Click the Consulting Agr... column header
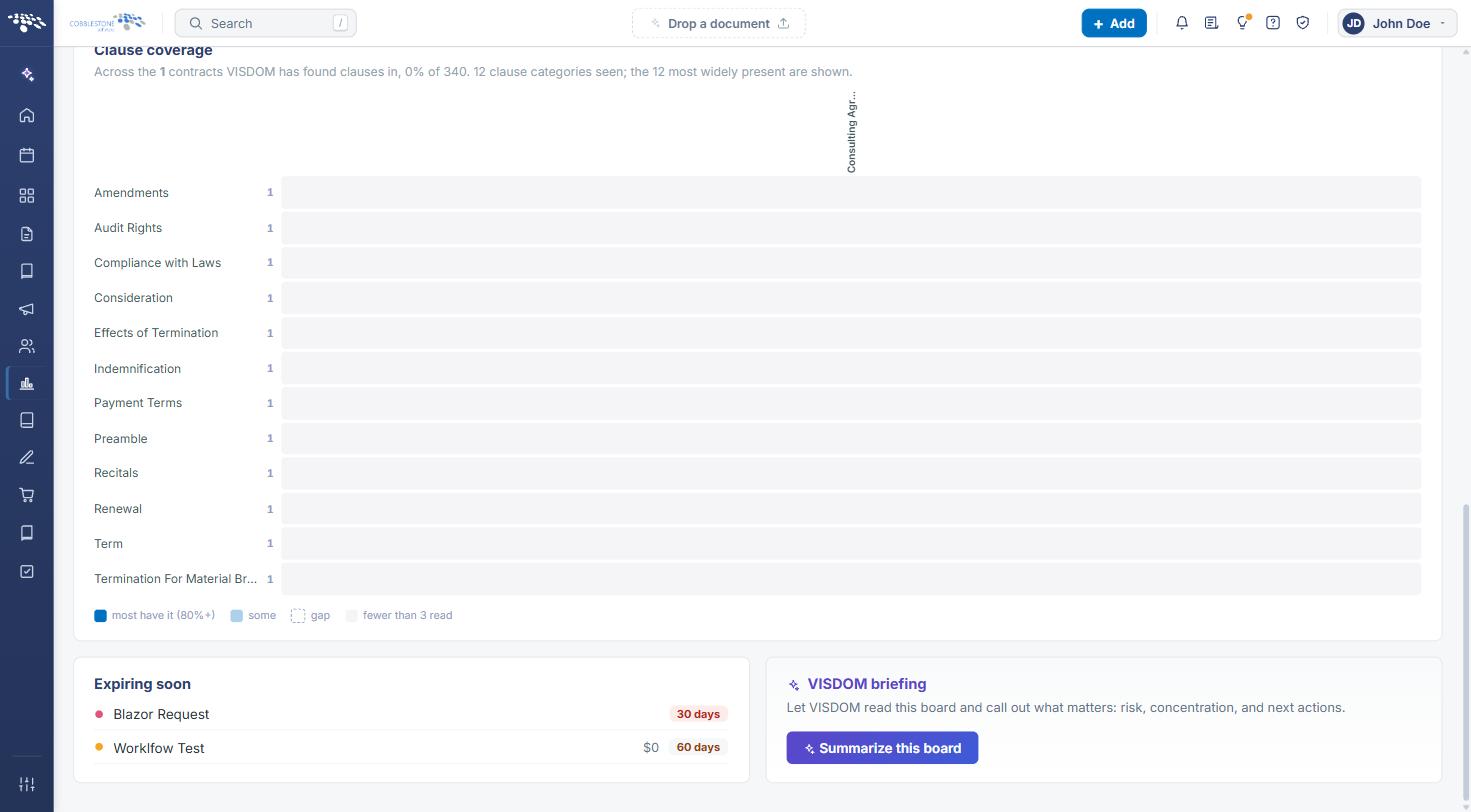This screenshot has height=812, width=1471. click(x=852, y=131)
